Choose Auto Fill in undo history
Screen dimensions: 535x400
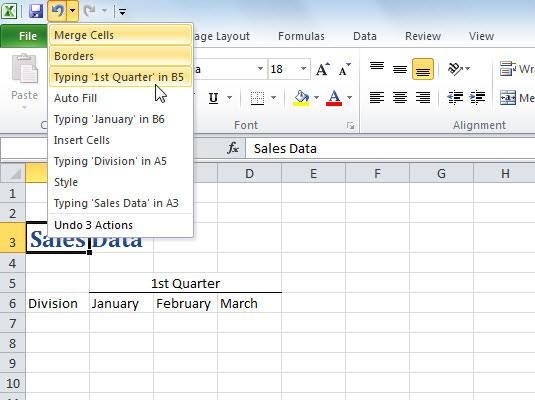click(120, 98)
